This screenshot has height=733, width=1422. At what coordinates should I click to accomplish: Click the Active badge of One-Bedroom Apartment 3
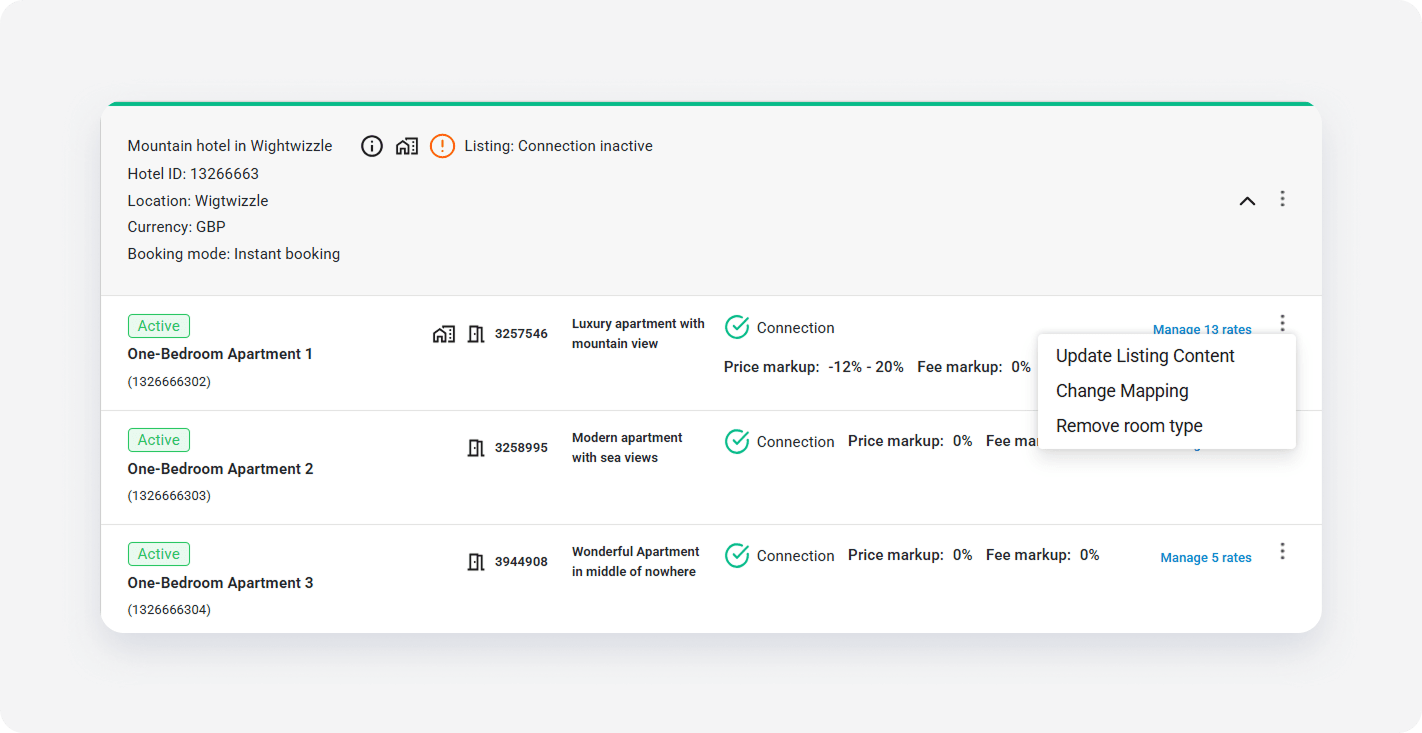click(159, 554)
